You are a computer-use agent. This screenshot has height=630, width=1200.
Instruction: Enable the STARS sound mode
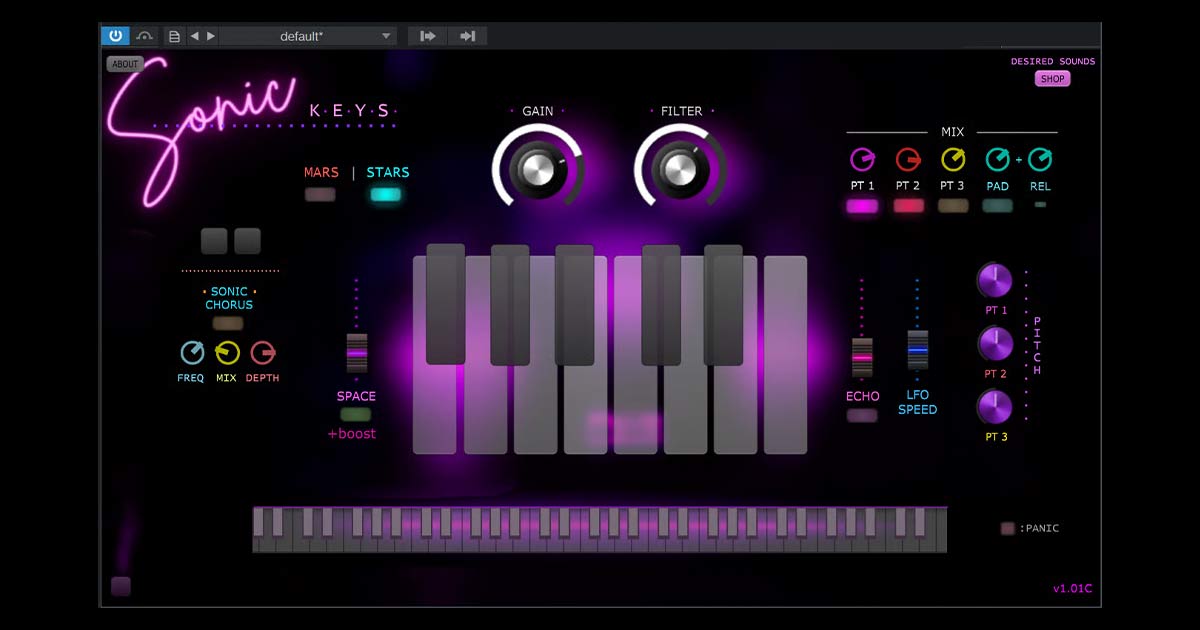click(386, 196)
